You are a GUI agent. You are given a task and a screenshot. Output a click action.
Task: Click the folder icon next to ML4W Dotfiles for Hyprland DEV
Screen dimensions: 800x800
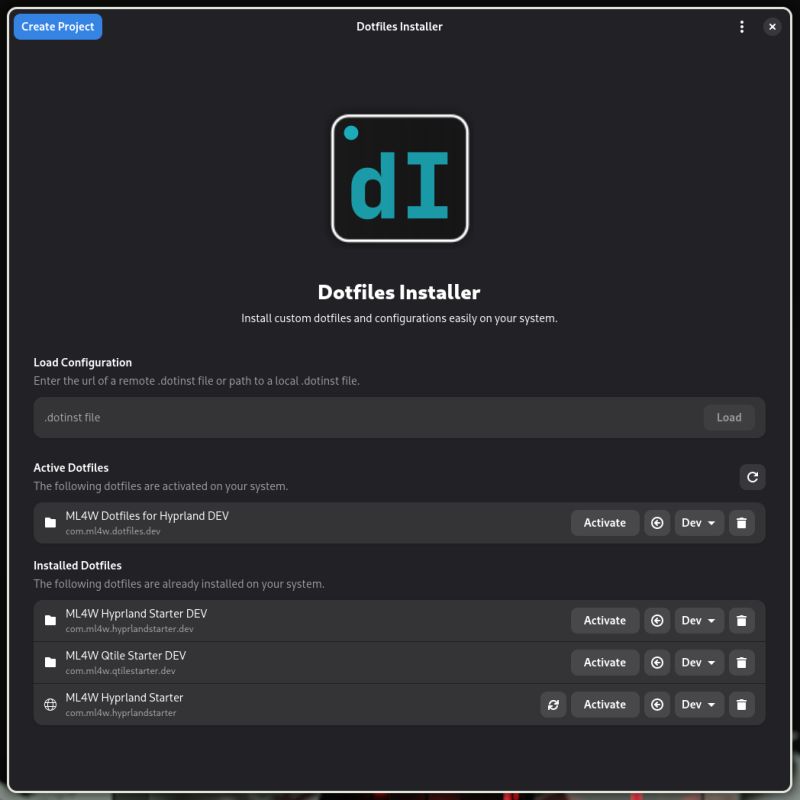pos(49,522)
